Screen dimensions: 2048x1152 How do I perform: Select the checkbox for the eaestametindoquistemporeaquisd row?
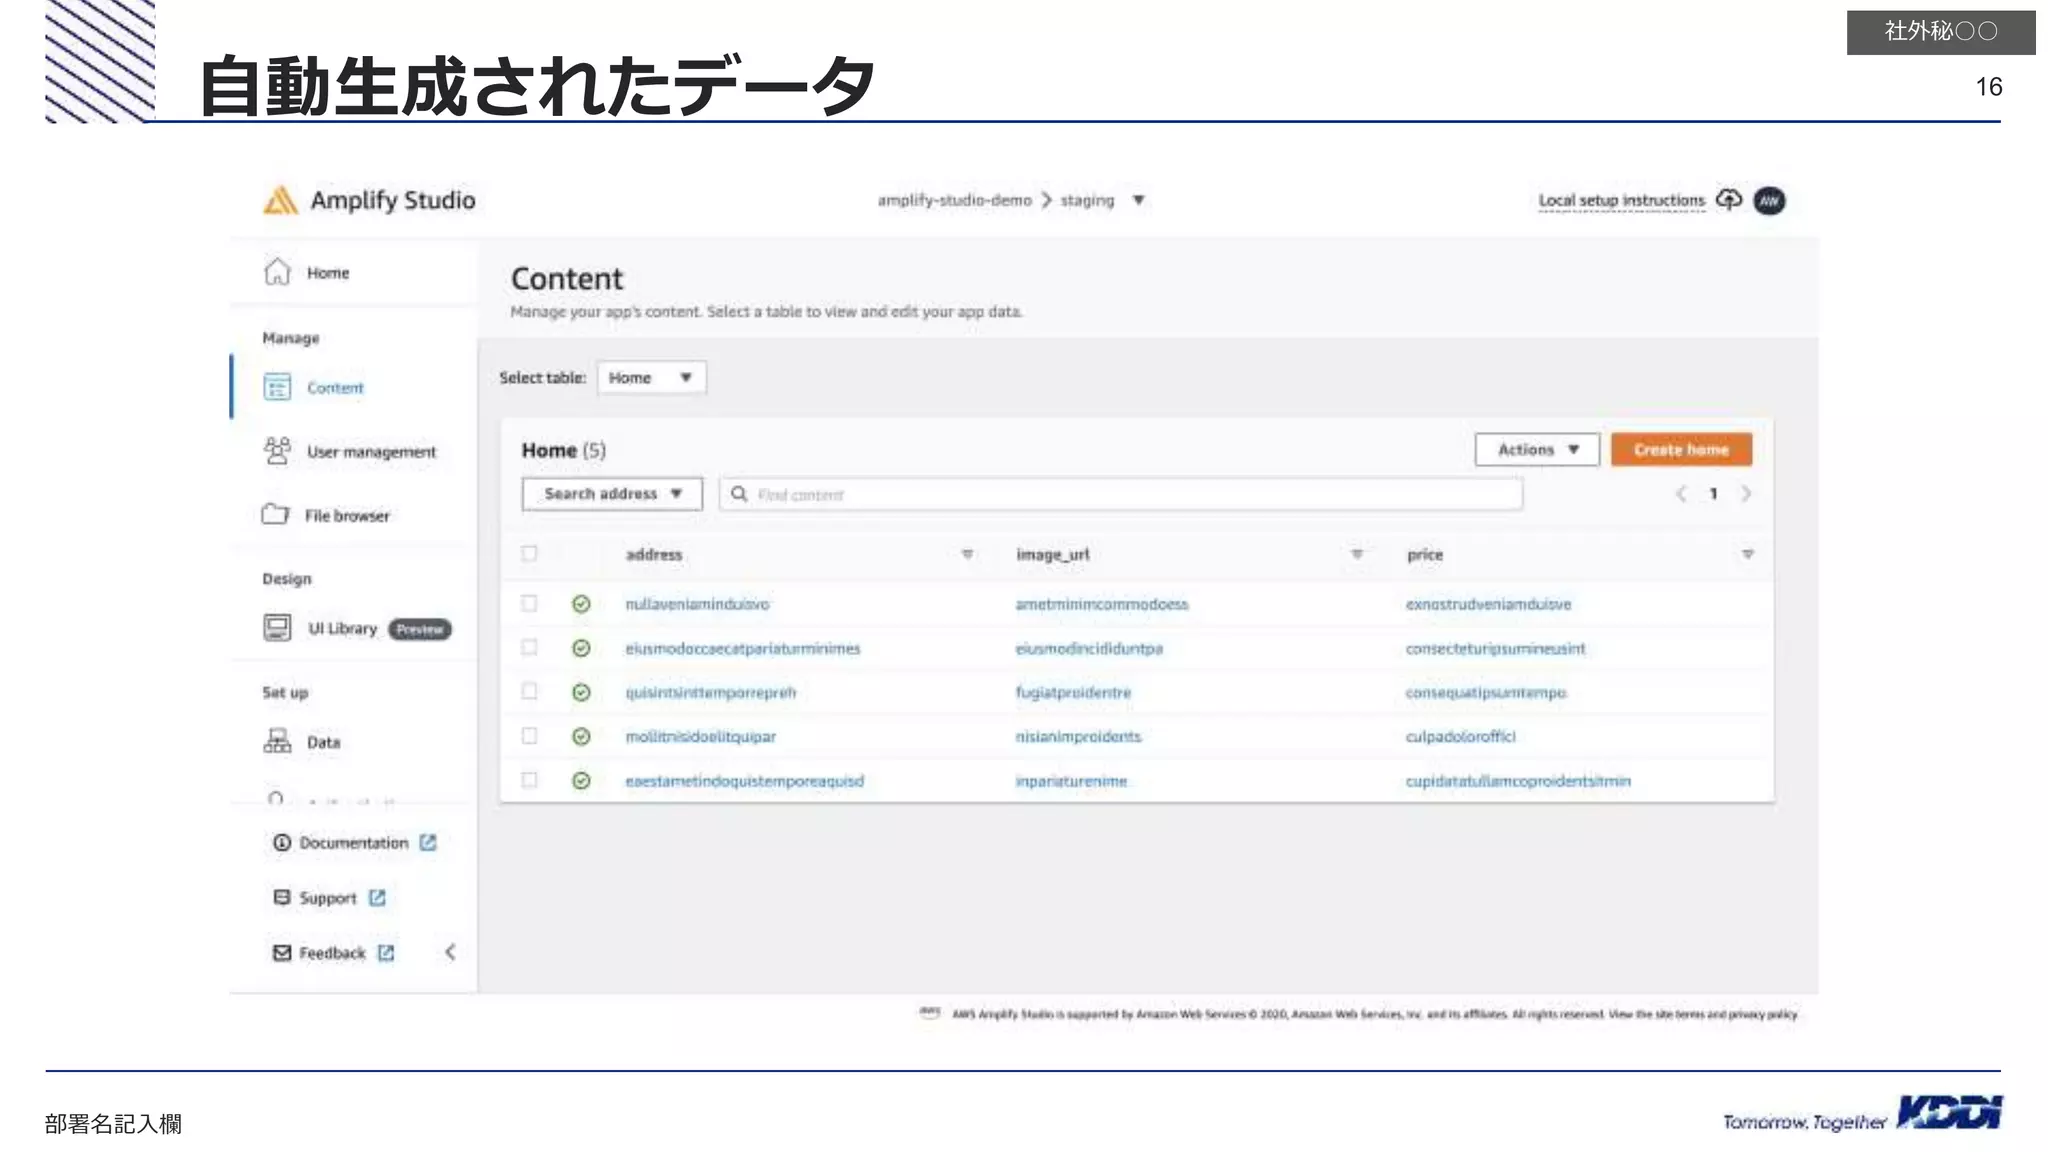point(529,780)
